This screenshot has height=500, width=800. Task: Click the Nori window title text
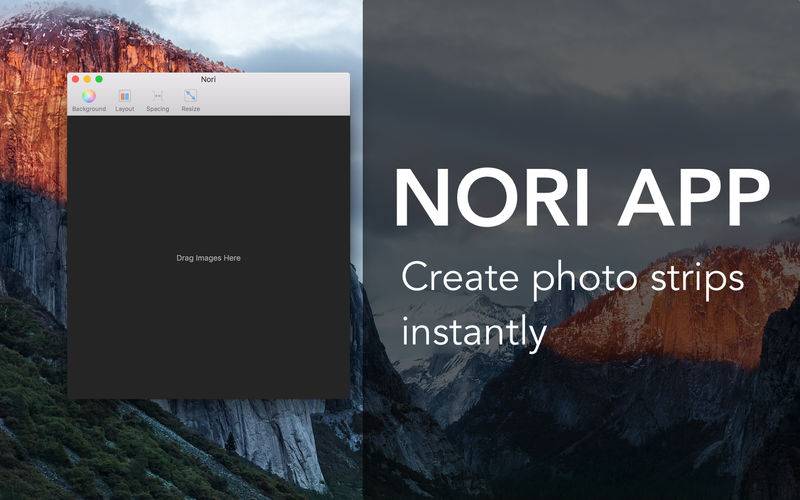pyautogui.click(x=208, y=79)
